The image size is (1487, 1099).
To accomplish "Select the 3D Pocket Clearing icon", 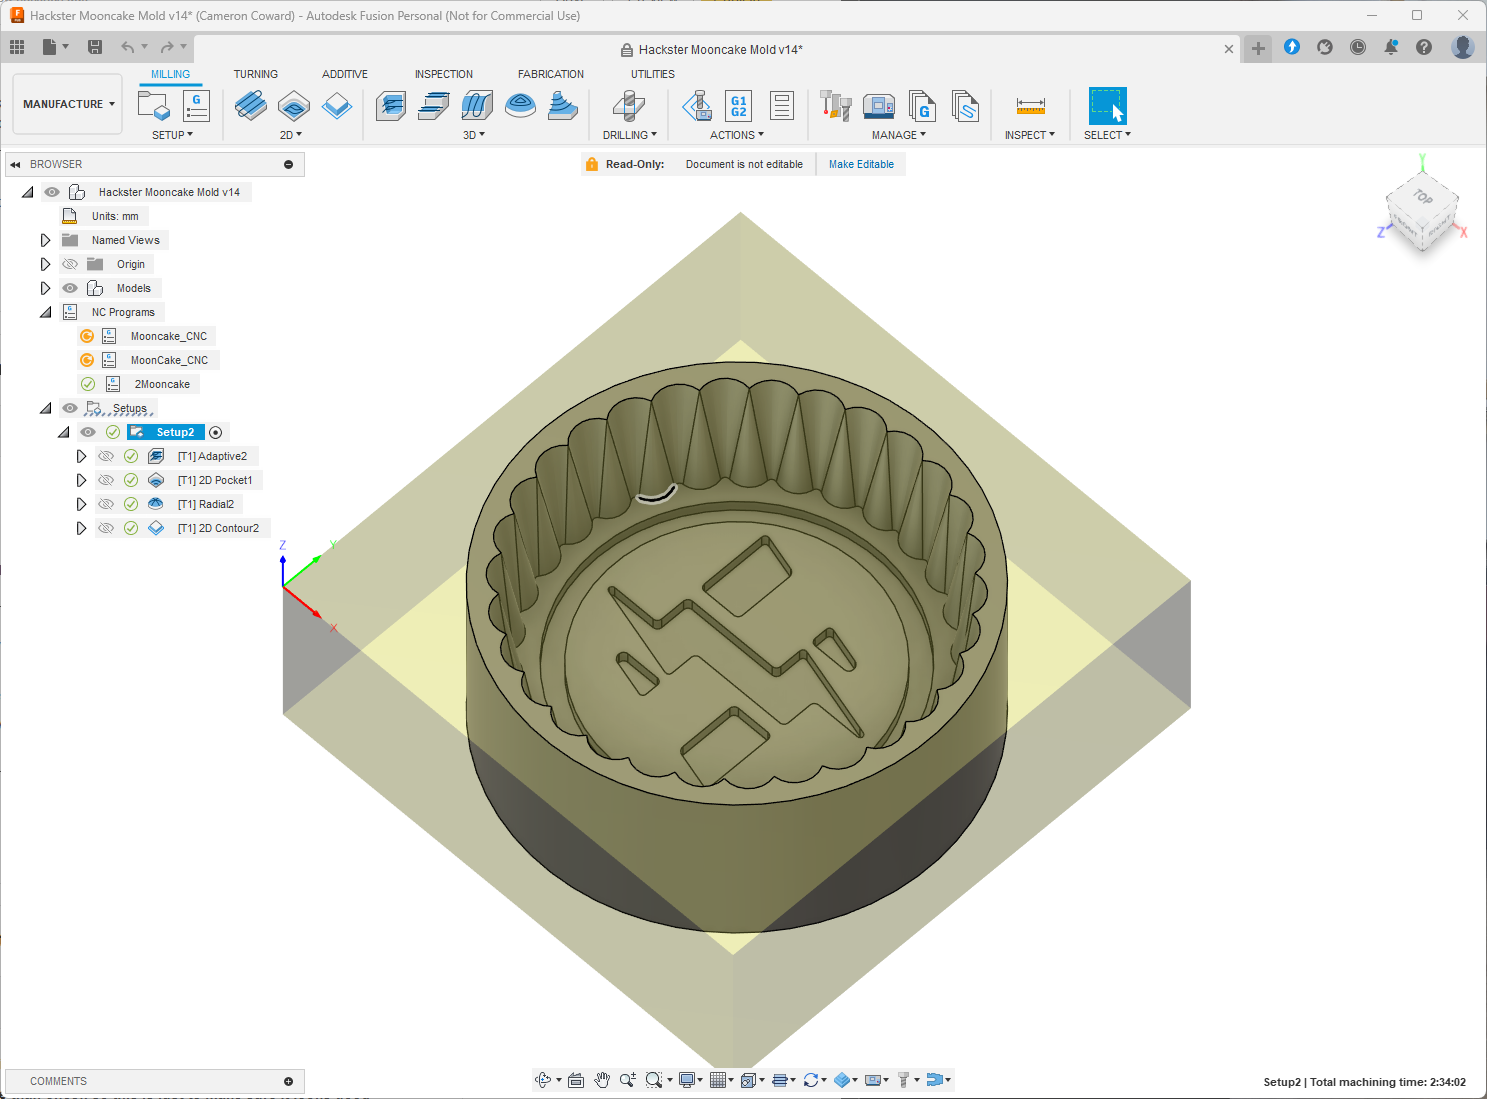I will point(433,105).
